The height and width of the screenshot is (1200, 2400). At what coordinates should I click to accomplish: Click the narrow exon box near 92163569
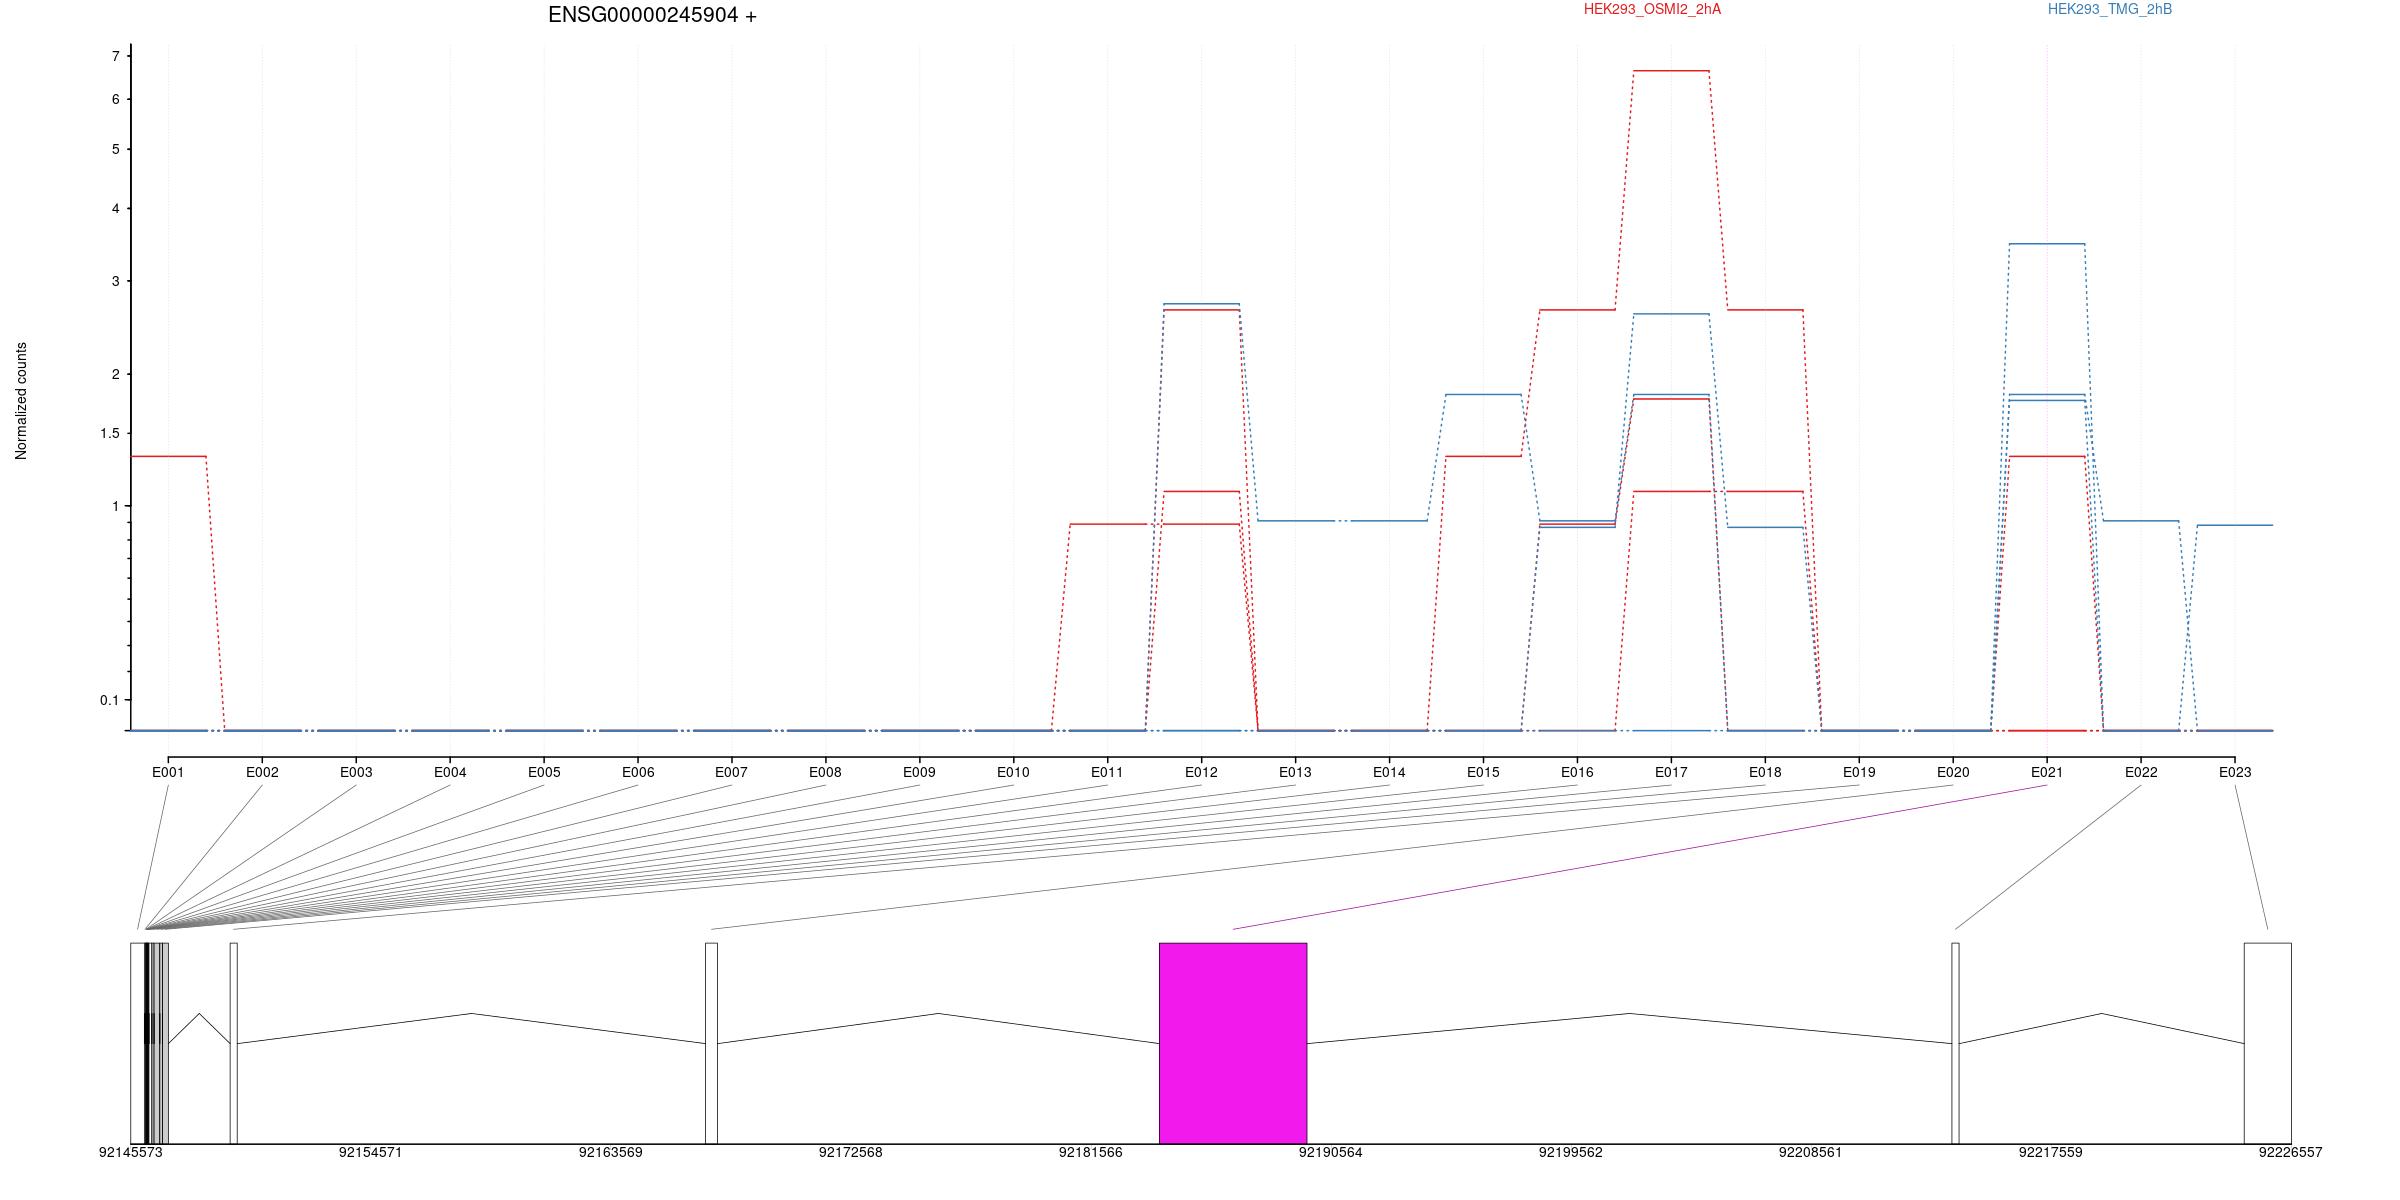click(711, 1043)
